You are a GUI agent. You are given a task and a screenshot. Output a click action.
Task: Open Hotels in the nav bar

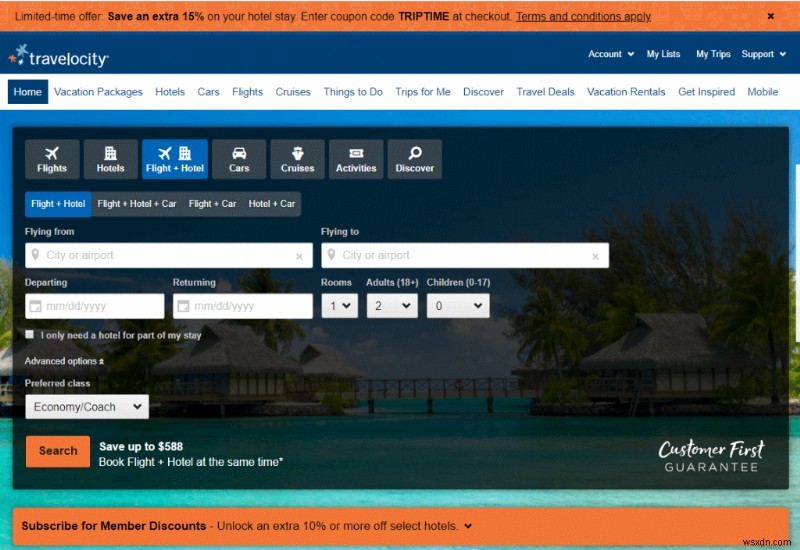click(170, 92)
